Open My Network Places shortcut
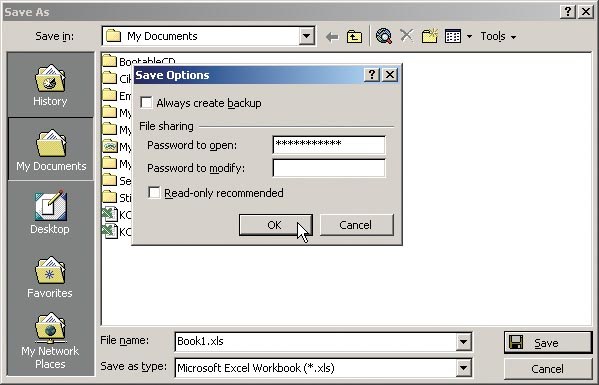The width and height of the screenshot is (599, 385). (50, 341)
